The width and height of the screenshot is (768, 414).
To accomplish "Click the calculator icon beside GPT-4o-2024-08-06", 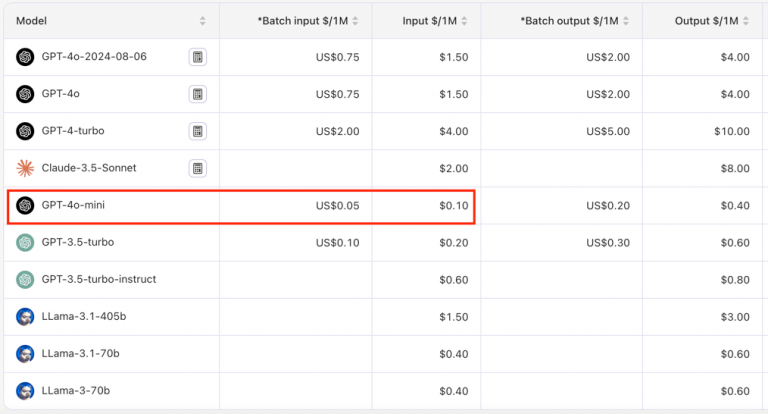I will coord(198,57).
